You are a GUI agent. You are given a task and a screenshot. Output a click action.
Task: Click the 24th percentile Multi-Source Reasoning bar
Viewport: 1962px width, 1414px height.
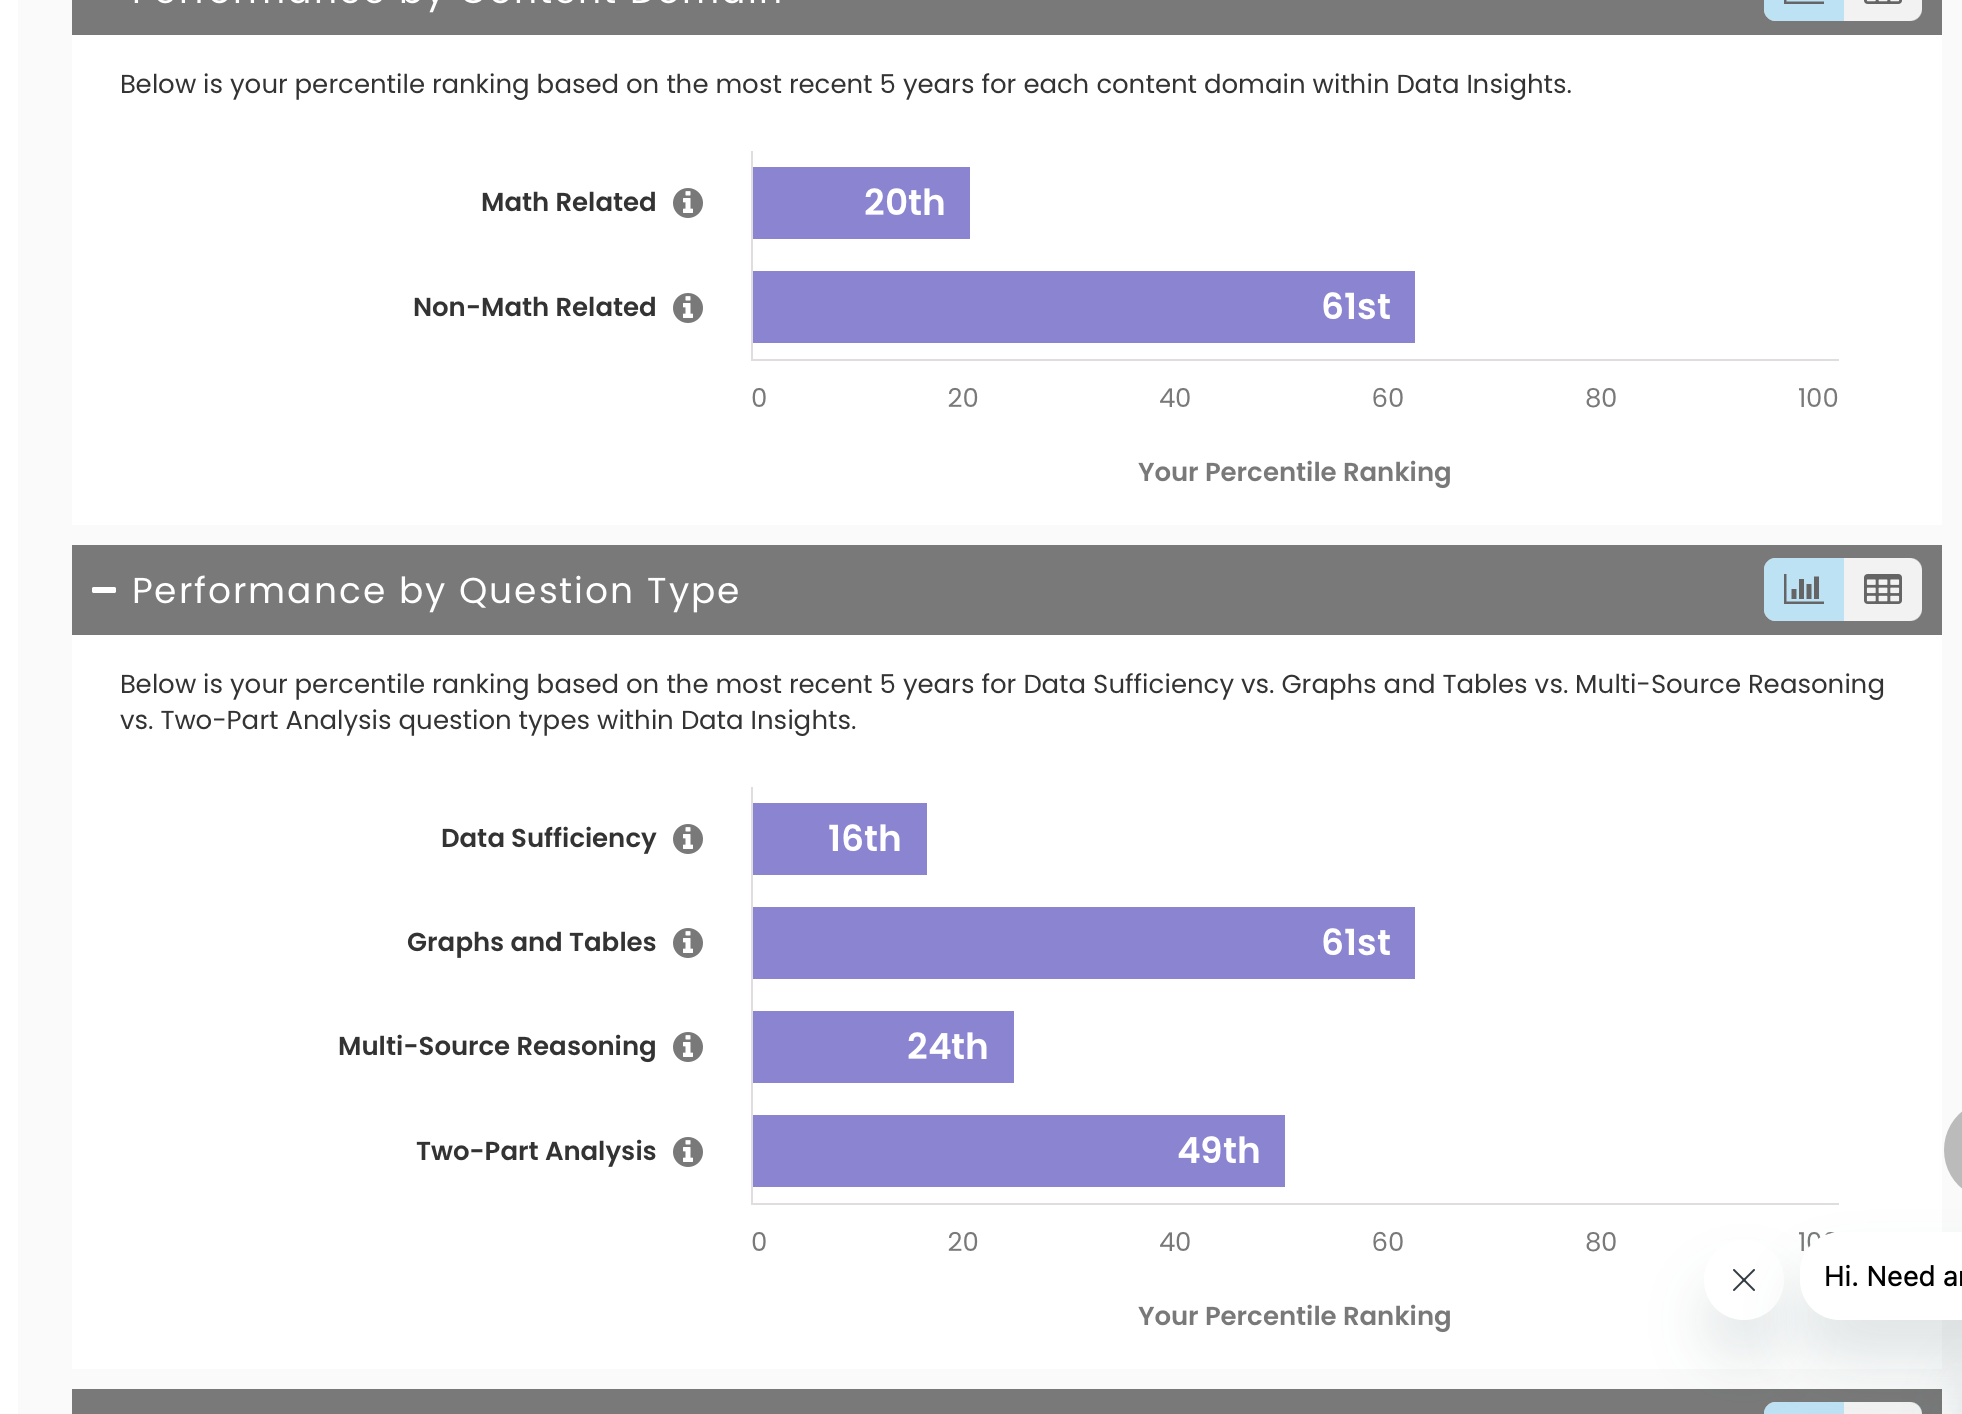pyautogui.click(x=883, y=1047)
